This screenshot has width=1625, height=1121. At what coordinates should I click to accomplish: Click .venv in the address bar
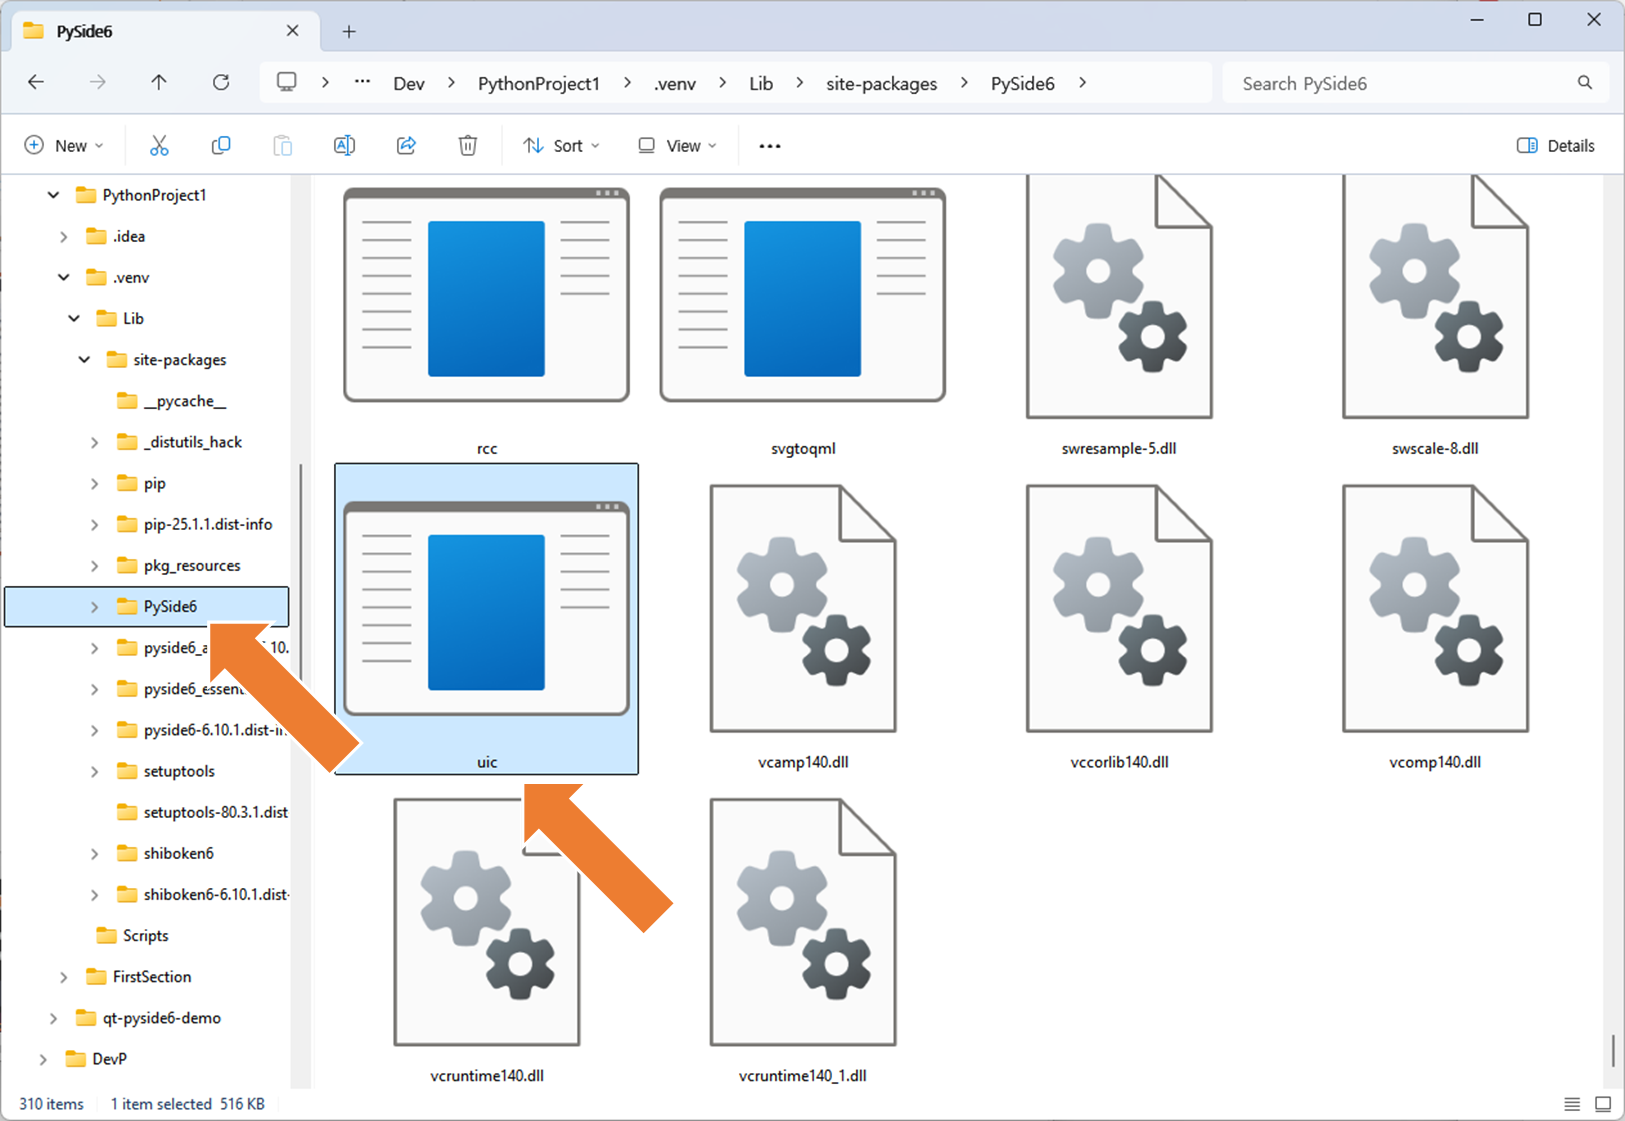675,83
